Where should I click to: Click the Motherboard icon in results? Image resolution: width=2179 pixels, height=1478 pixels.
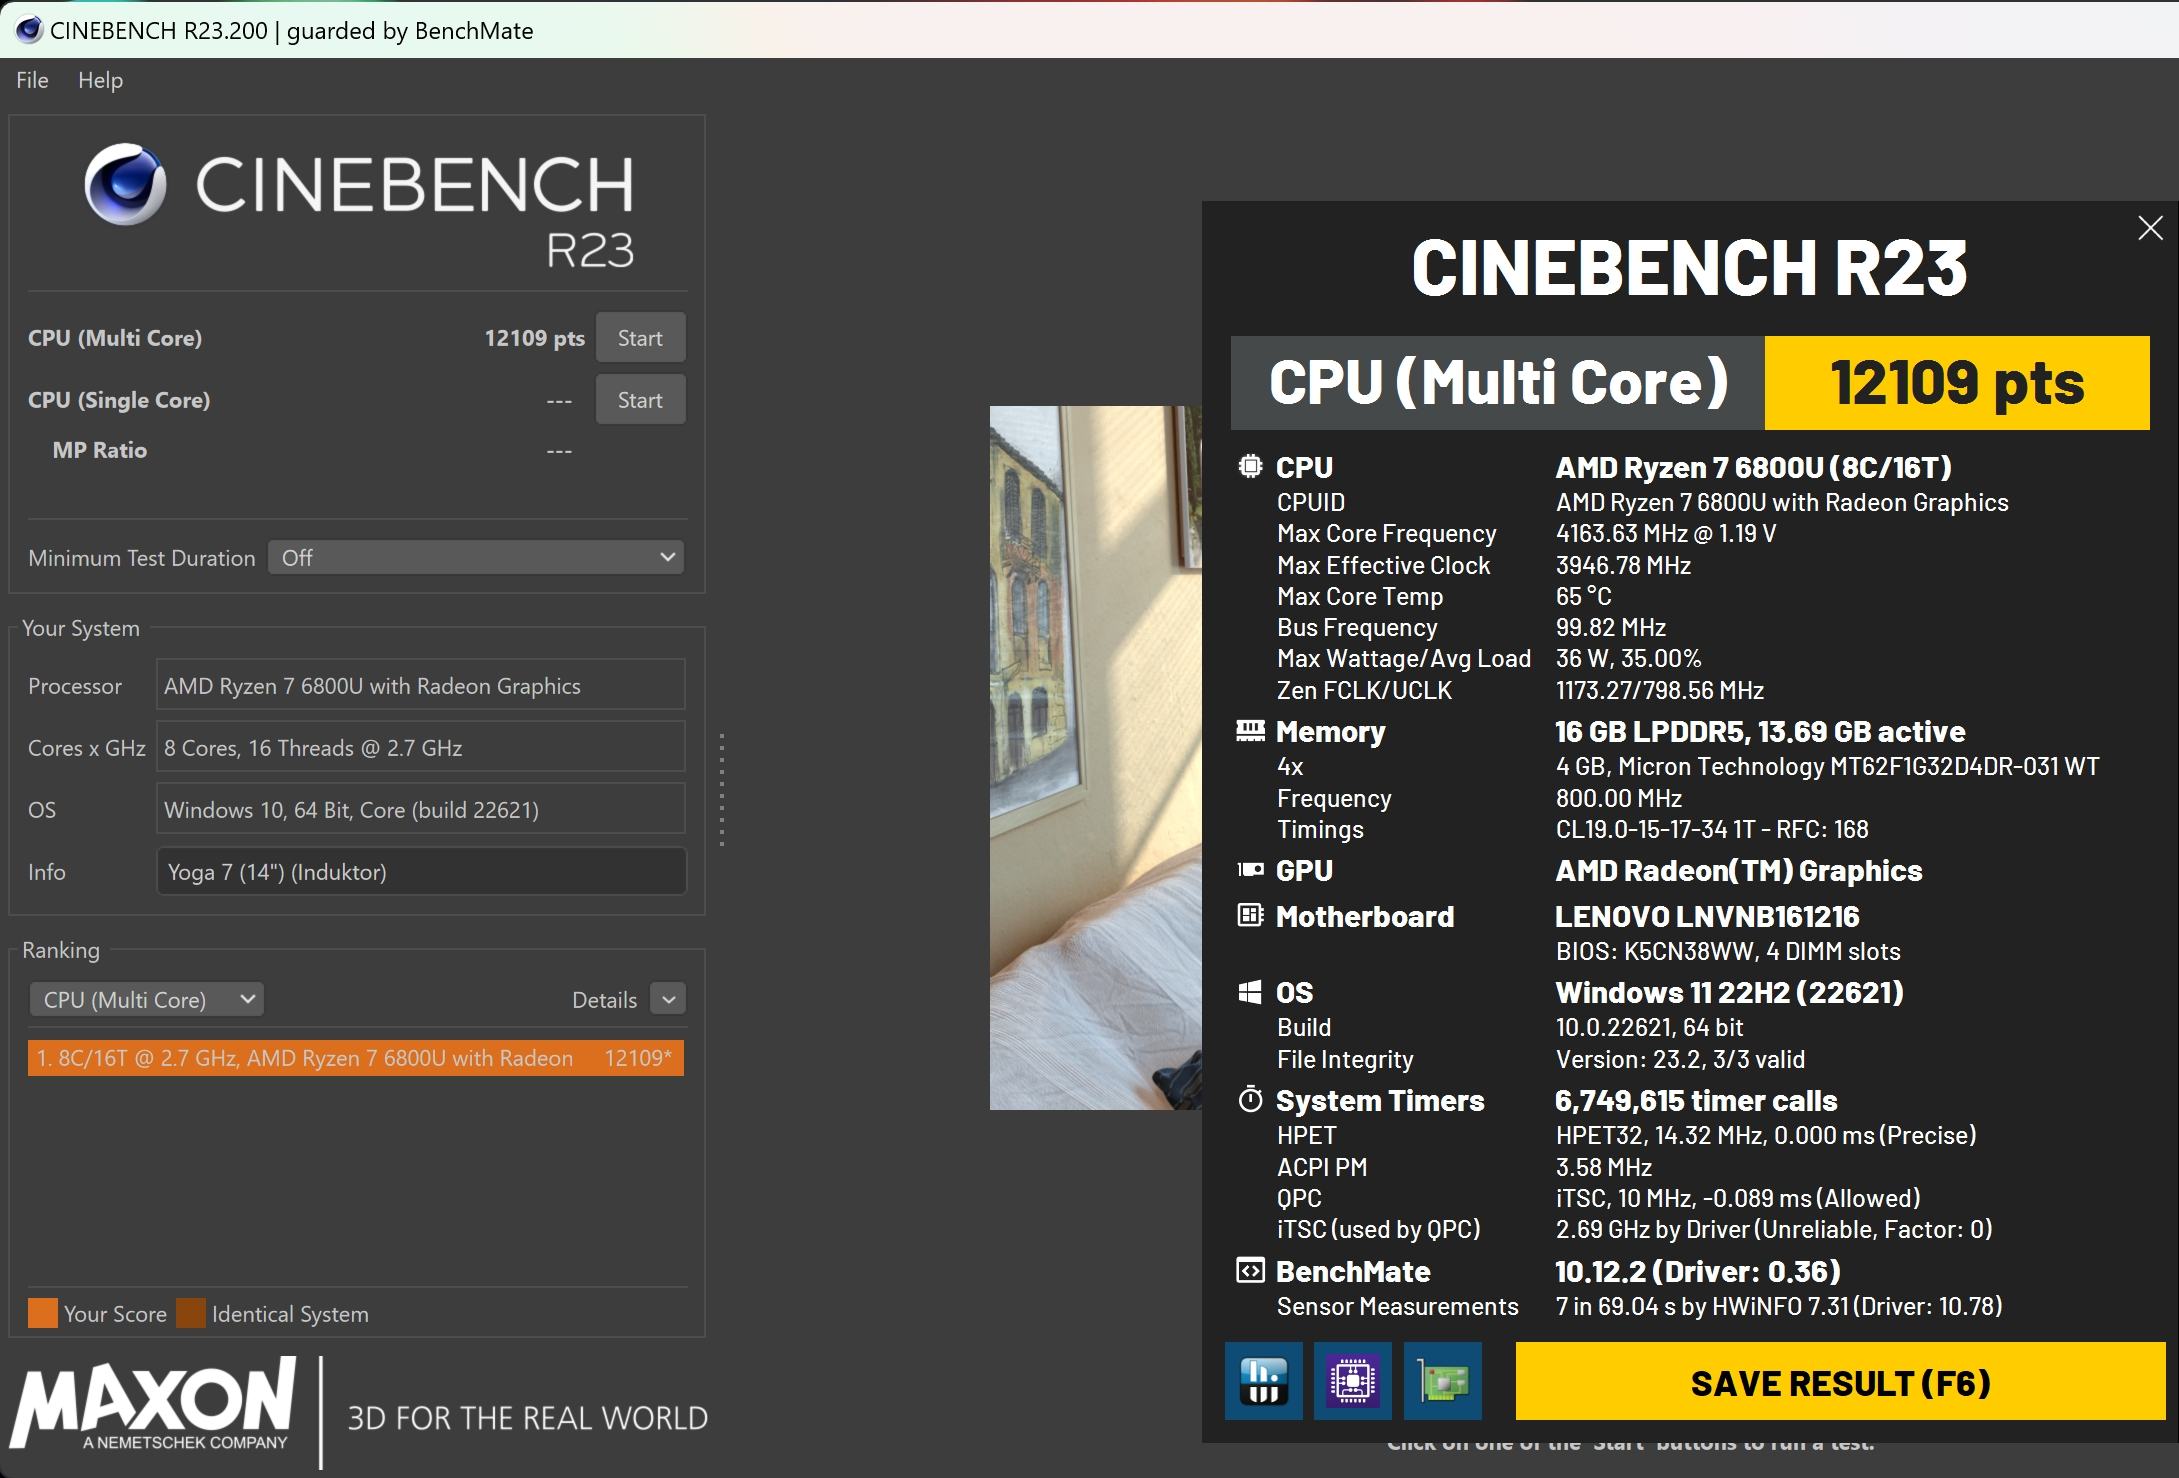[1250, 915]
